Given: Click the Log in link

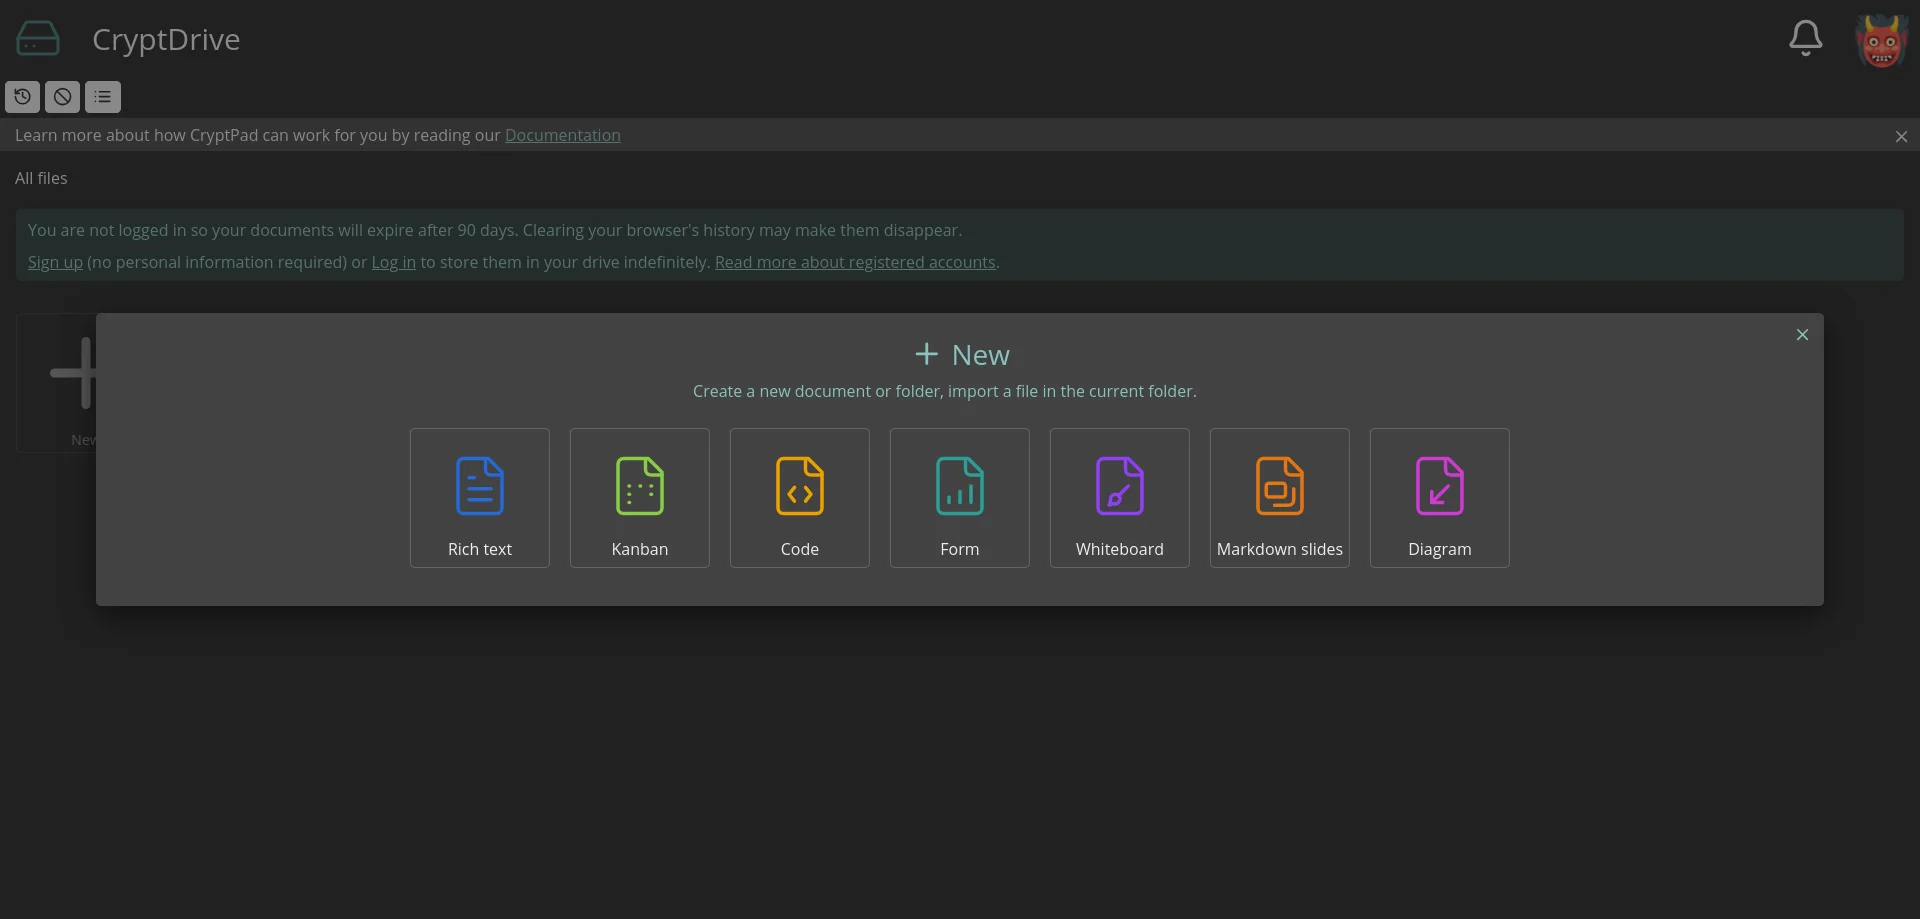Looking at the screenshot, I should (393, 262).
